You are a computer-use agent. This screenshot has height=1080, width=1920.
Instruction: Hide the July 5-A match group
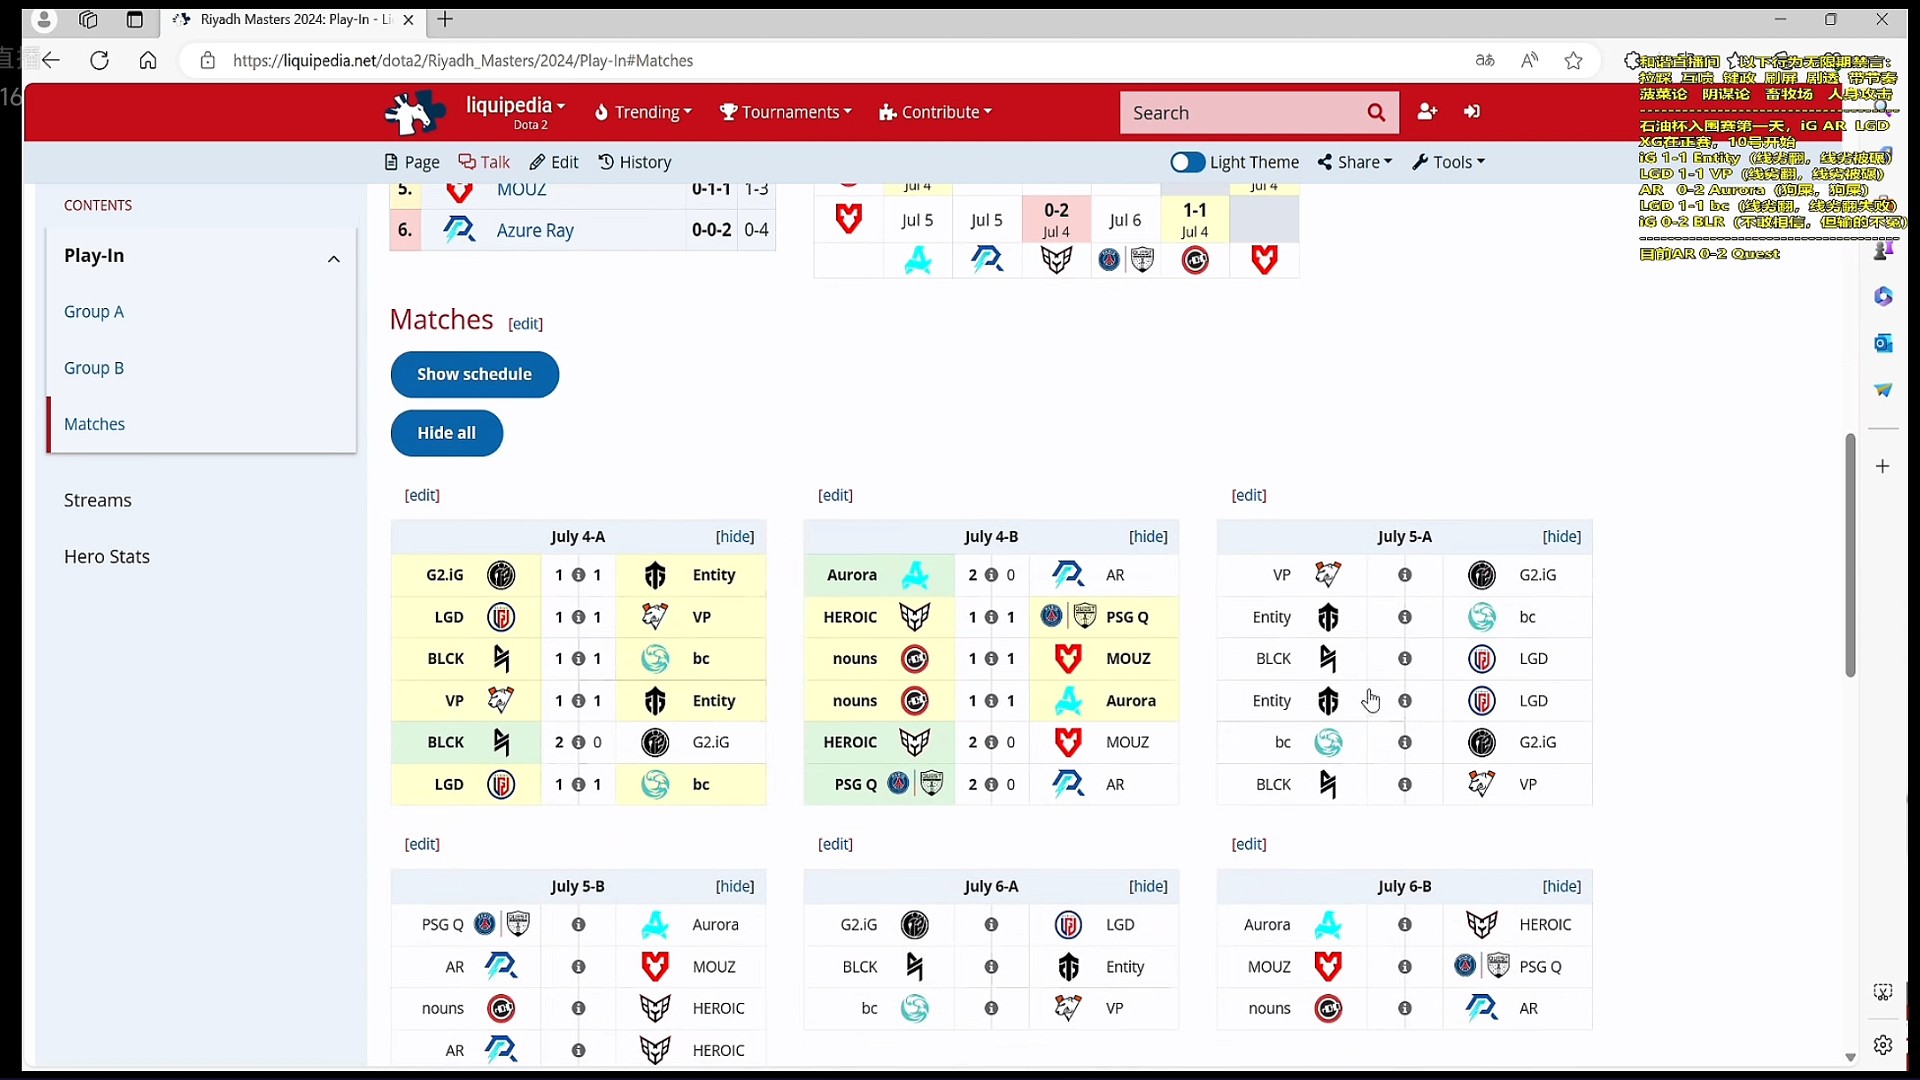pos(1561,537)
